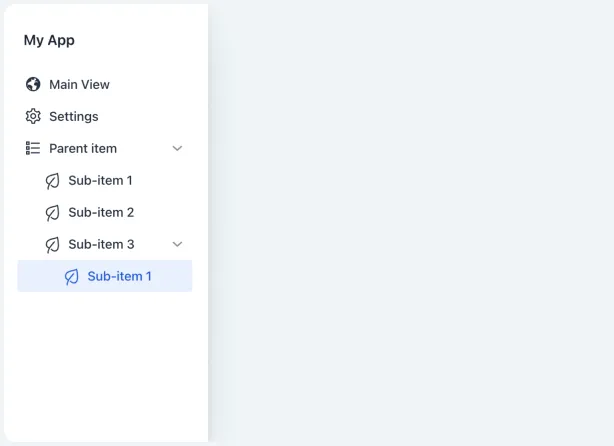
Task: Click the highlighted nested Sub-item 1 label
Action: [119, 277]
